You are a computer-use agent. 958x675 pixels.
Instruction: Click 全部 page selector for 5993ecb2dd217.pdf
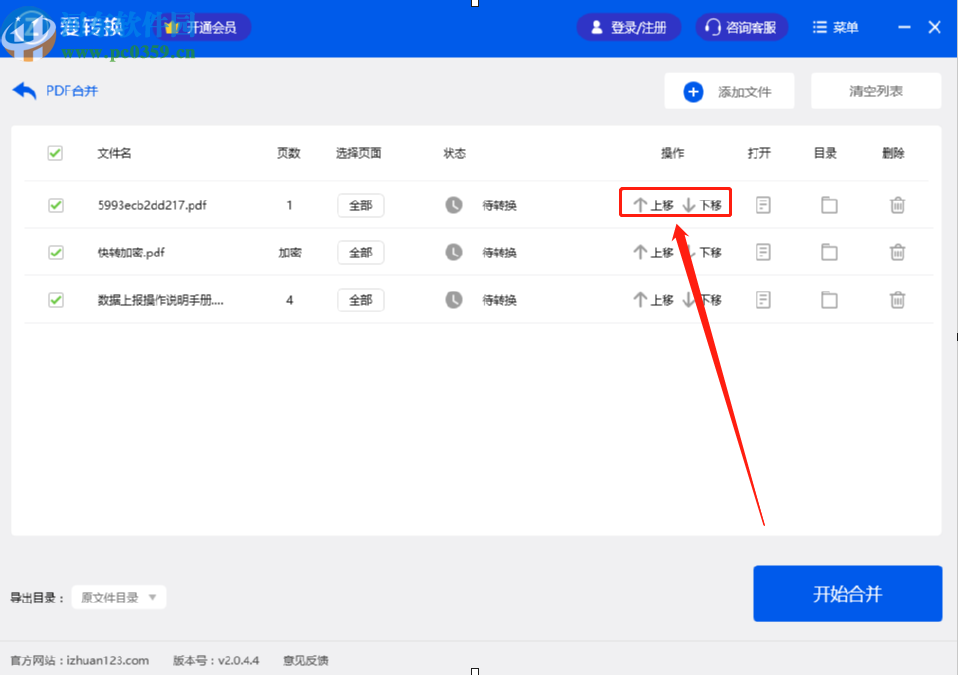[x=360, y=205]
